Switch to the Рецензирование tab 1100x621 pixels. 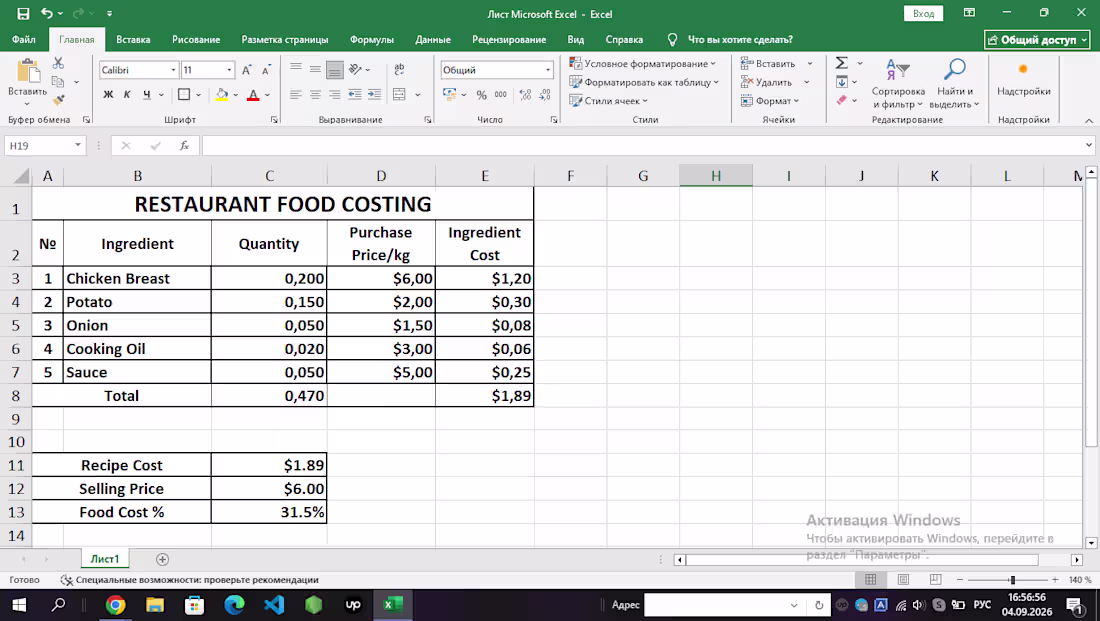[509, 39]
